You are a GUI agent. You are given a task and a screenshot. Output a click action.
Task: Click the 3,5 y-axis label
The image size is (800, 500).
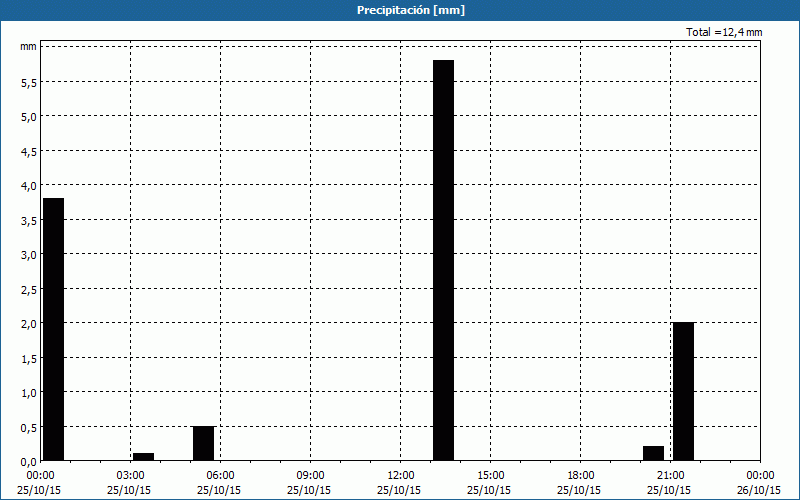(x=29, y=220)
